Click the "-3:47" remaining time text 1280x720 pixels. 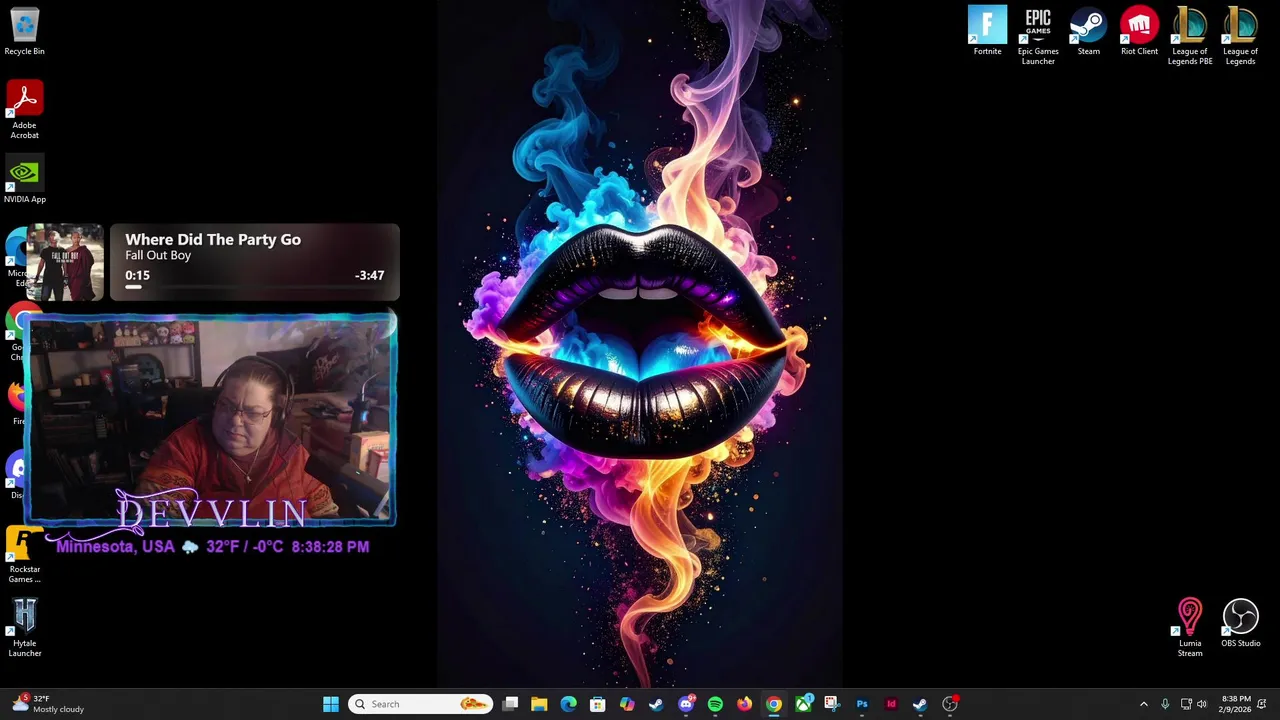pos(369,275)
